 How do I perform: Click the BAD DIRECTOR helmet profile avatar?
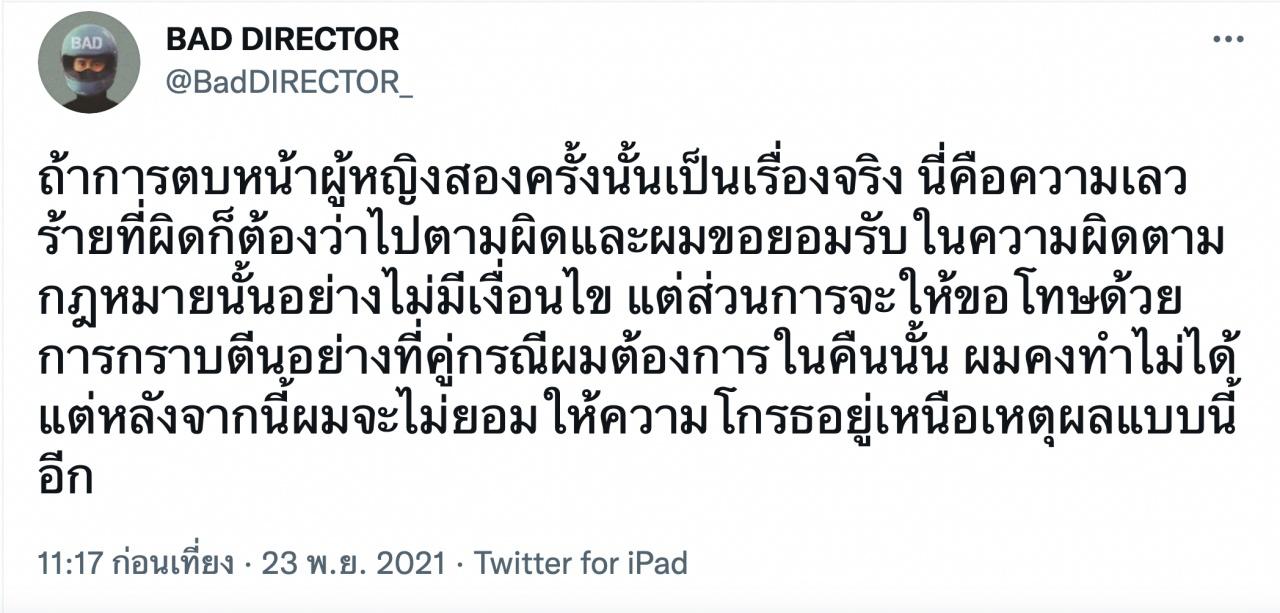(x=89, y=62)
